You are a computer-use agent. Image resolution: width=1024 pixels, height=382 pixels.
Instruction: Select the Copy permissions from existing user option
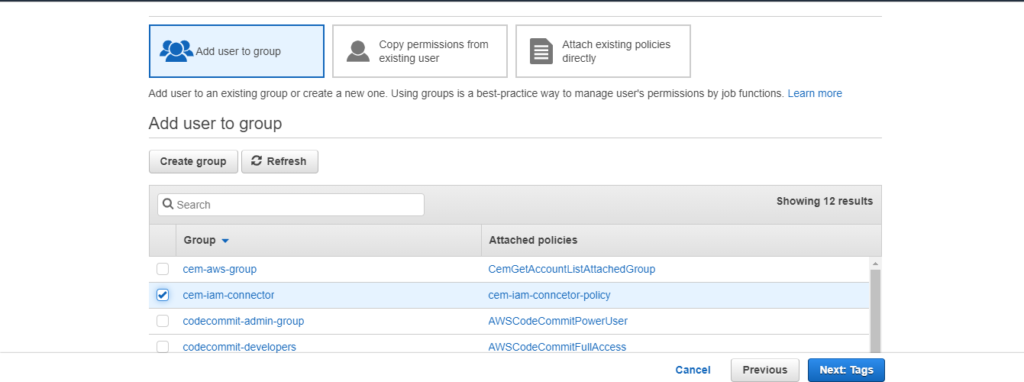click(x=420, y=51)
